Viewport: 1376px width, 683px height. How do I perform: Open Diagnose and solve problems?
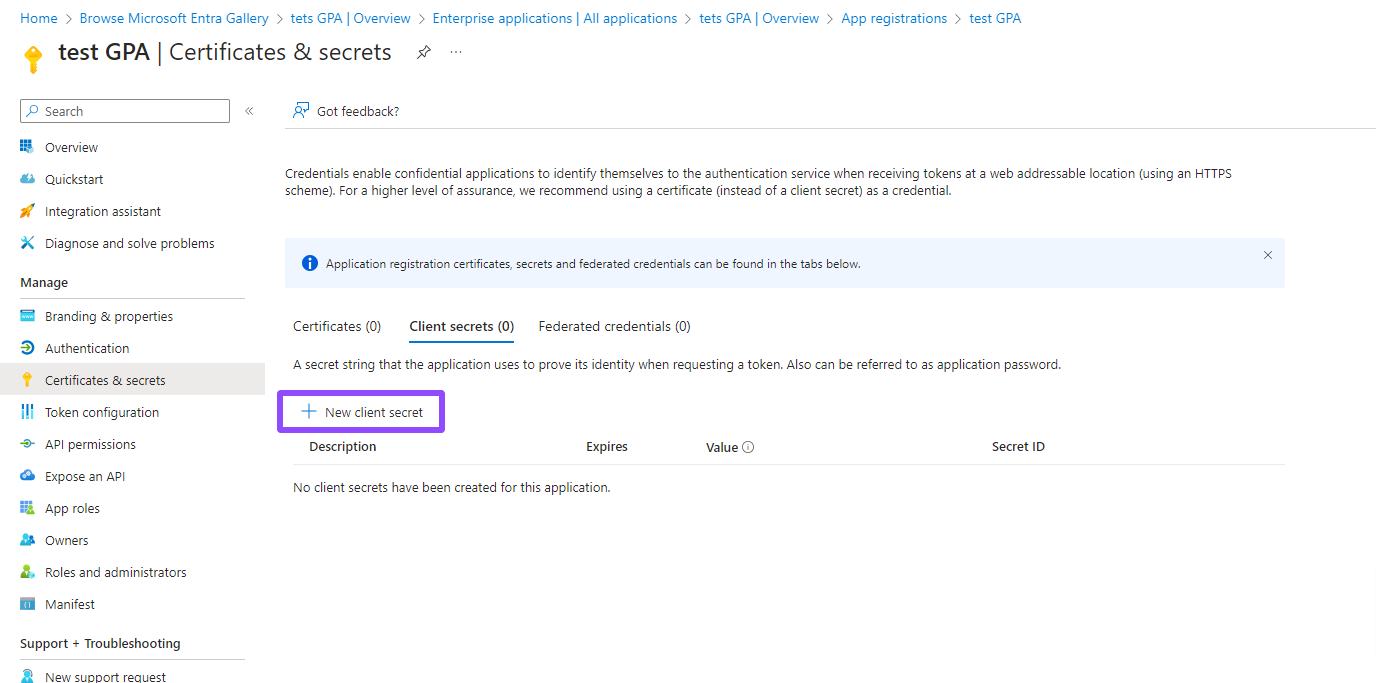coord(132,243)
